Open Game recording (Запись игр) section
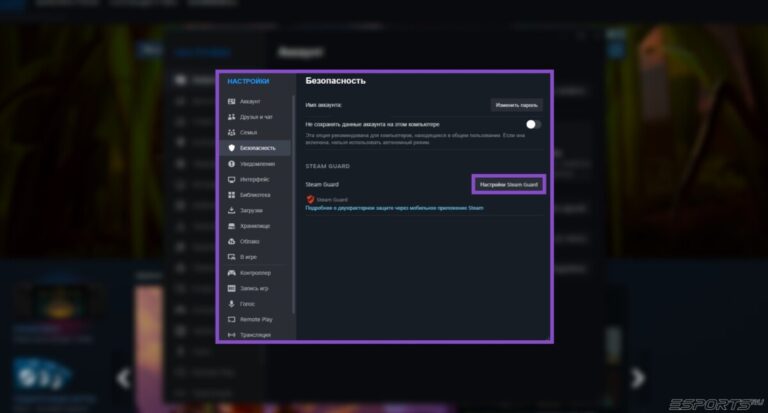 point(255,288)
